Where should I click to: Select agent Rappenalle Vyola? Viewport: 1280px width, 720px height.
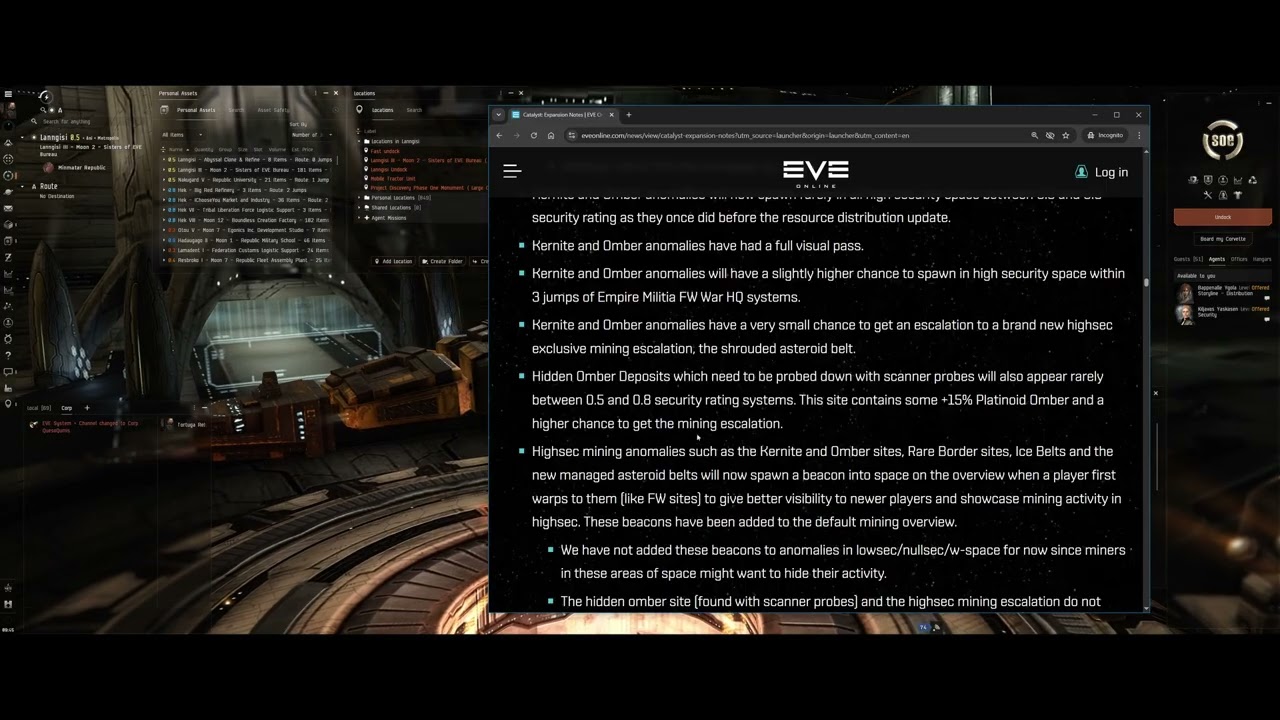tap(1223, 292)
